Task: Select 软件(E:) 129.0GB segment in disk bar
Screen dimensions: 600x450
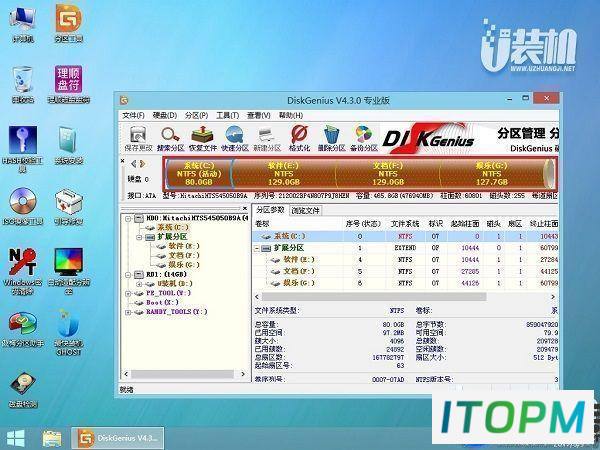Action: [x=284, y=174]
